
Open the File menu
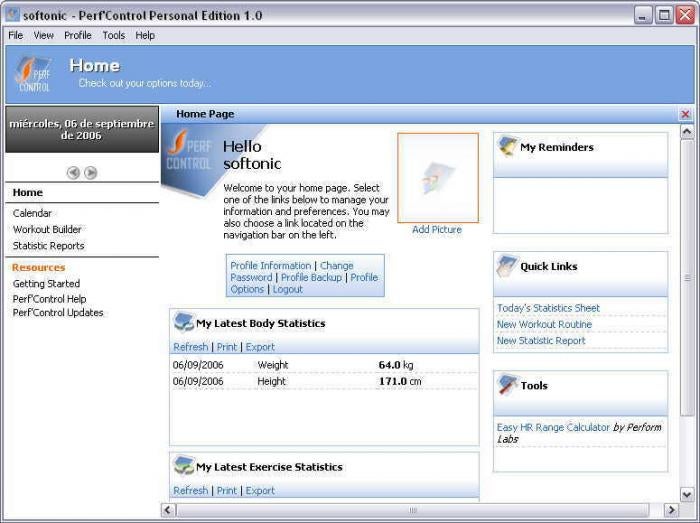[x=16, y=35]
